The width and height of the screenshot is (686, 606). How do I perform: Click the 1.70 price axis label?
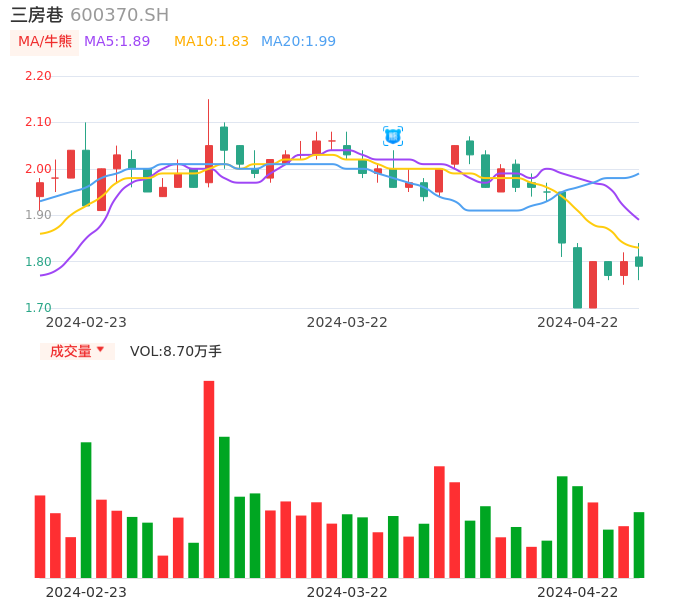[38, 308]
